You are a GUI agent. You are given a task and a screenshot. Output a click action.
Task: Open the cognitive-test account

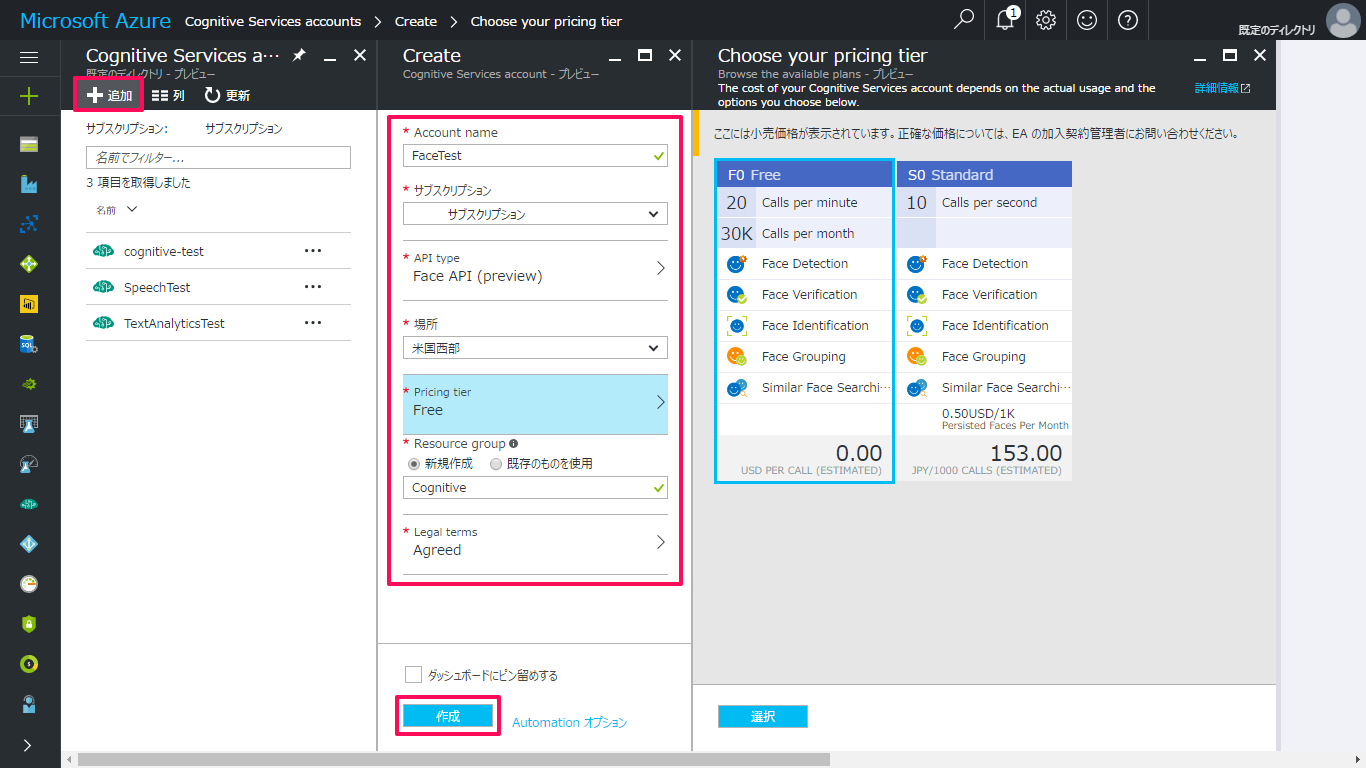[x=164, y=251]
